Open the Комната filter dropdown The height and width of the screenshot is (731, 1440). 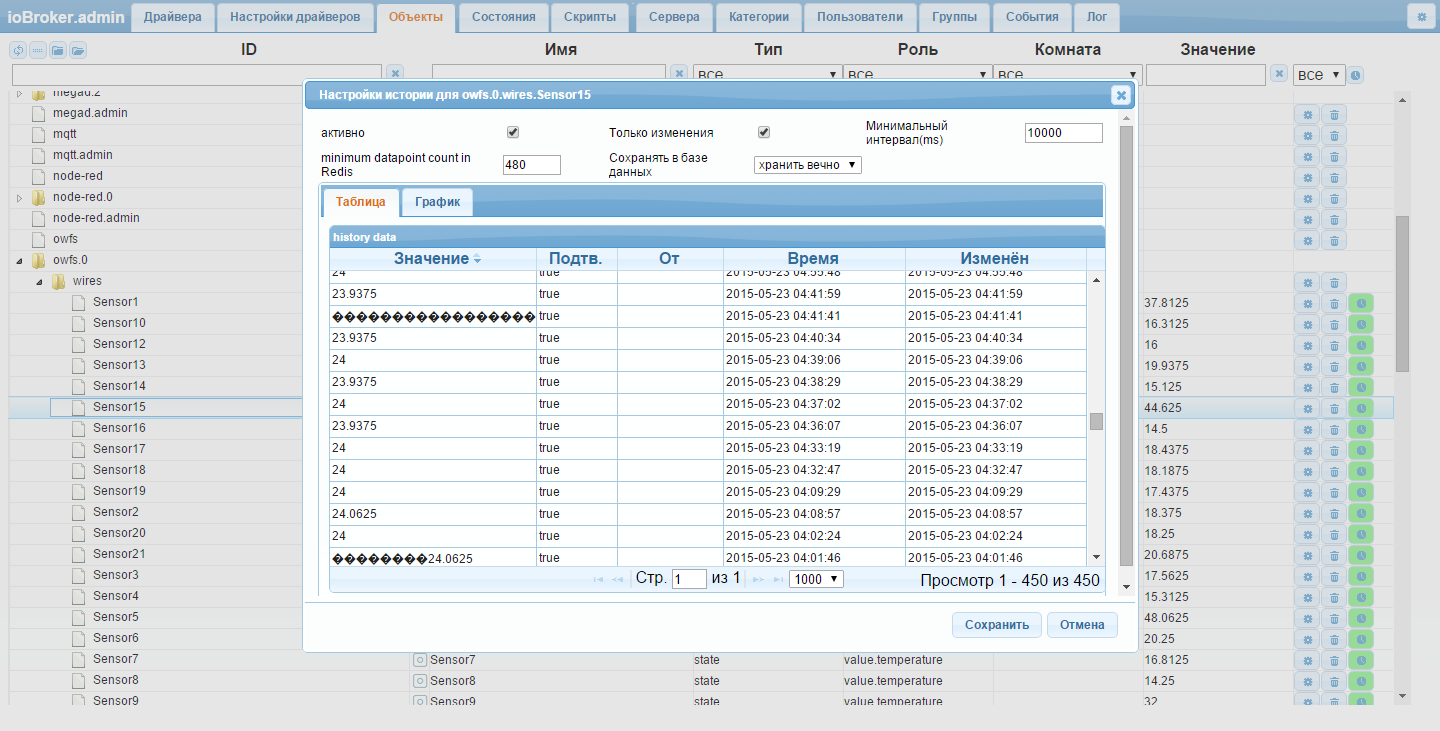pos(1068,75)
